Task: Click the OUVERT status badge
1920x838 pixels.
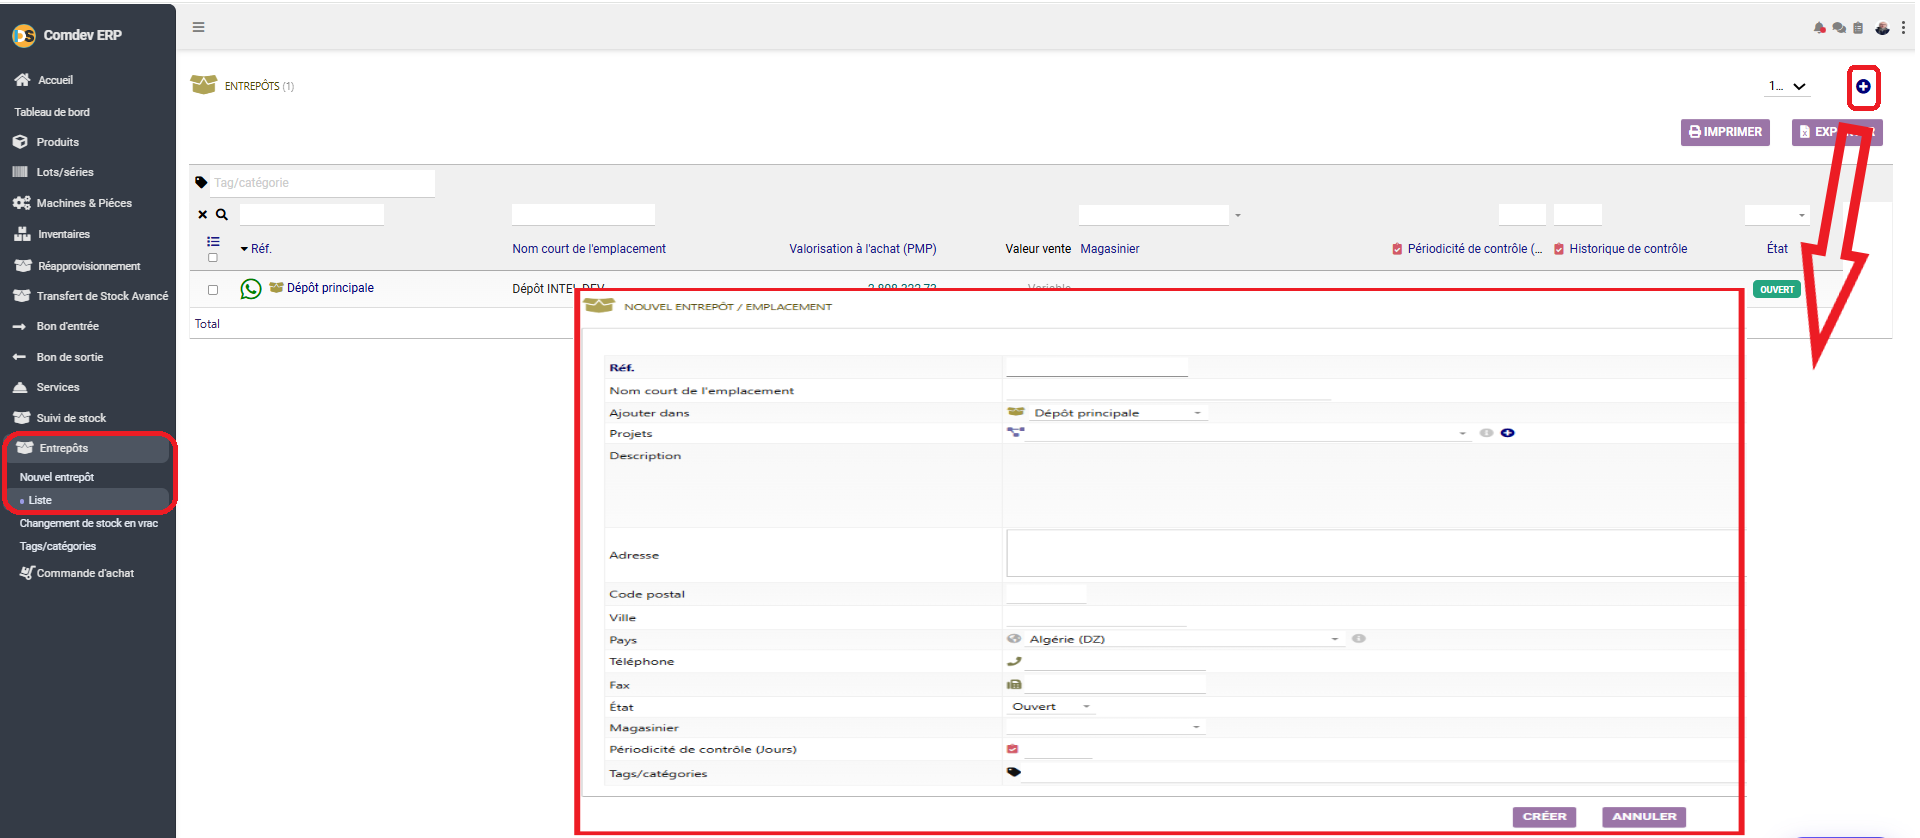Action: 1776,289
